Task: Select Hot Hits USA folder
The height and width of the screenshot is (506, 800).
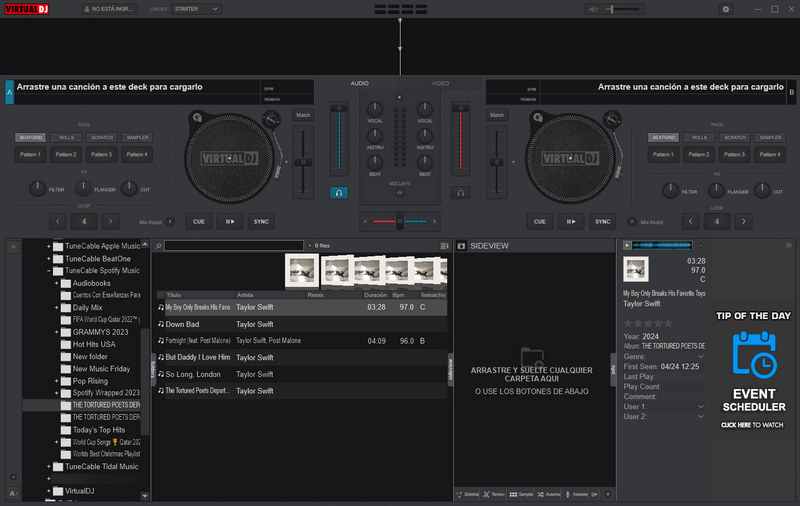Action: [94, 344]
